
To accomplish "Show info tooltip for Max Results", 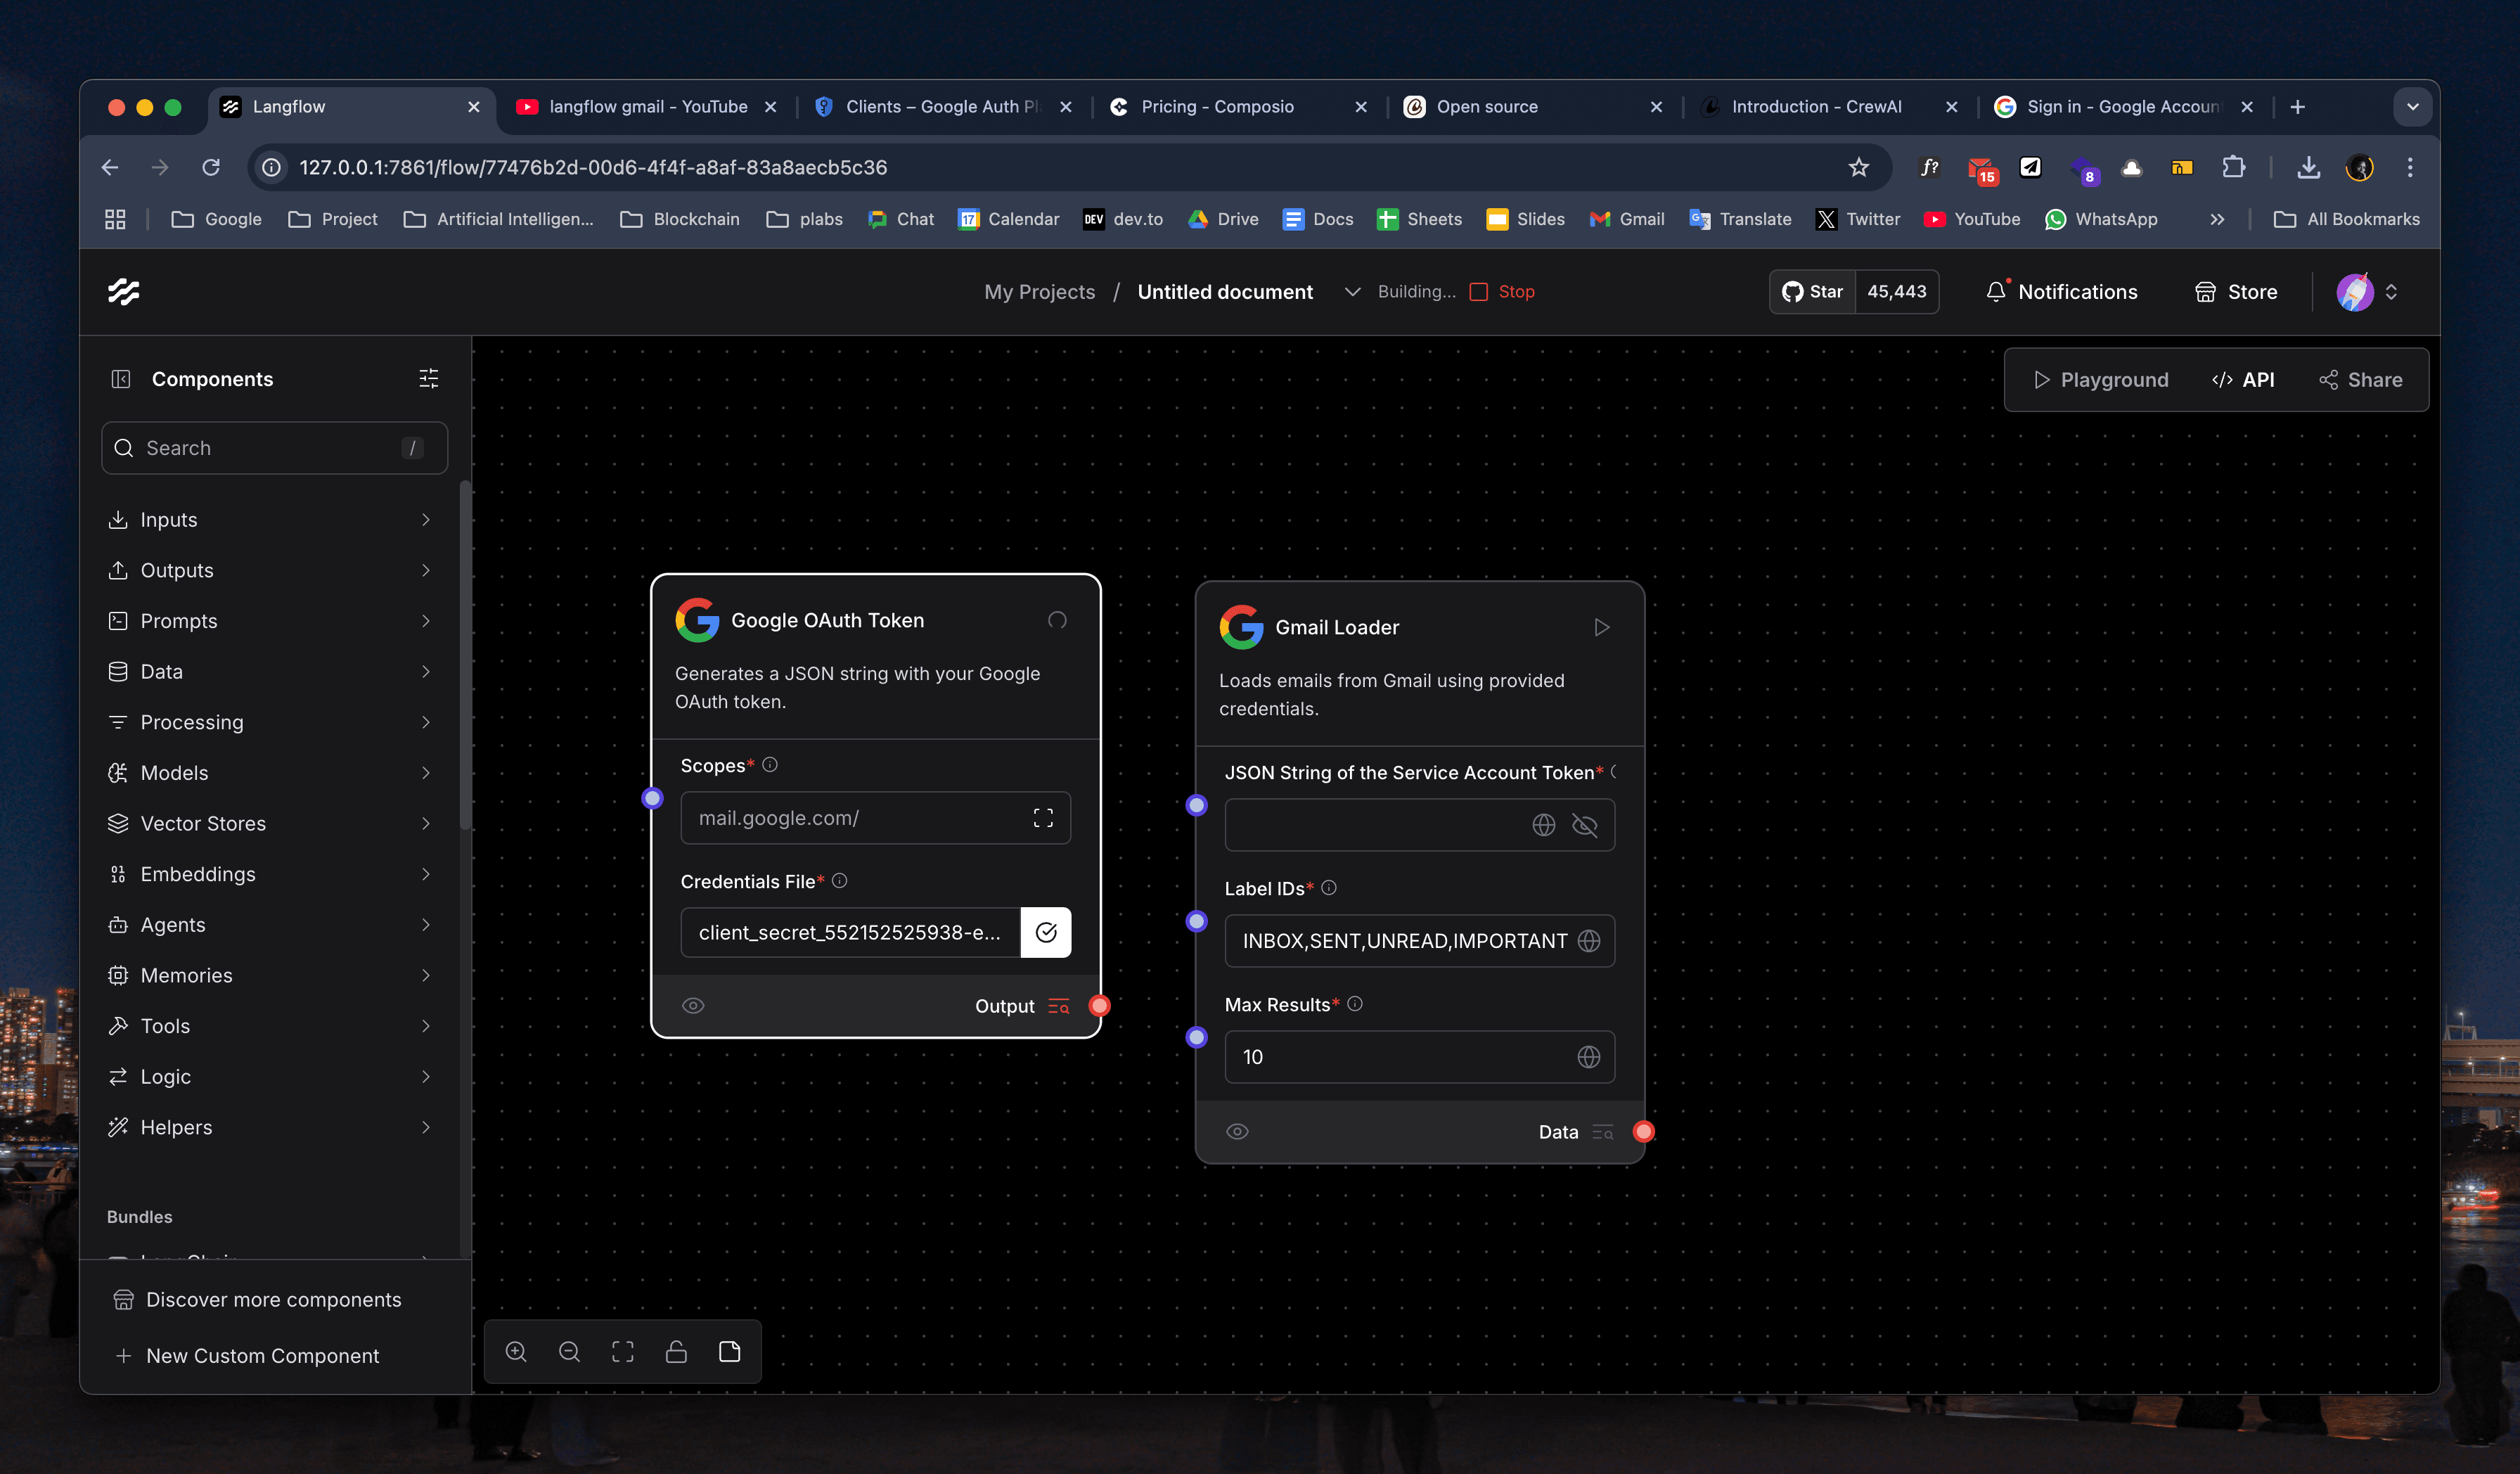I will click(1355, 1004).
